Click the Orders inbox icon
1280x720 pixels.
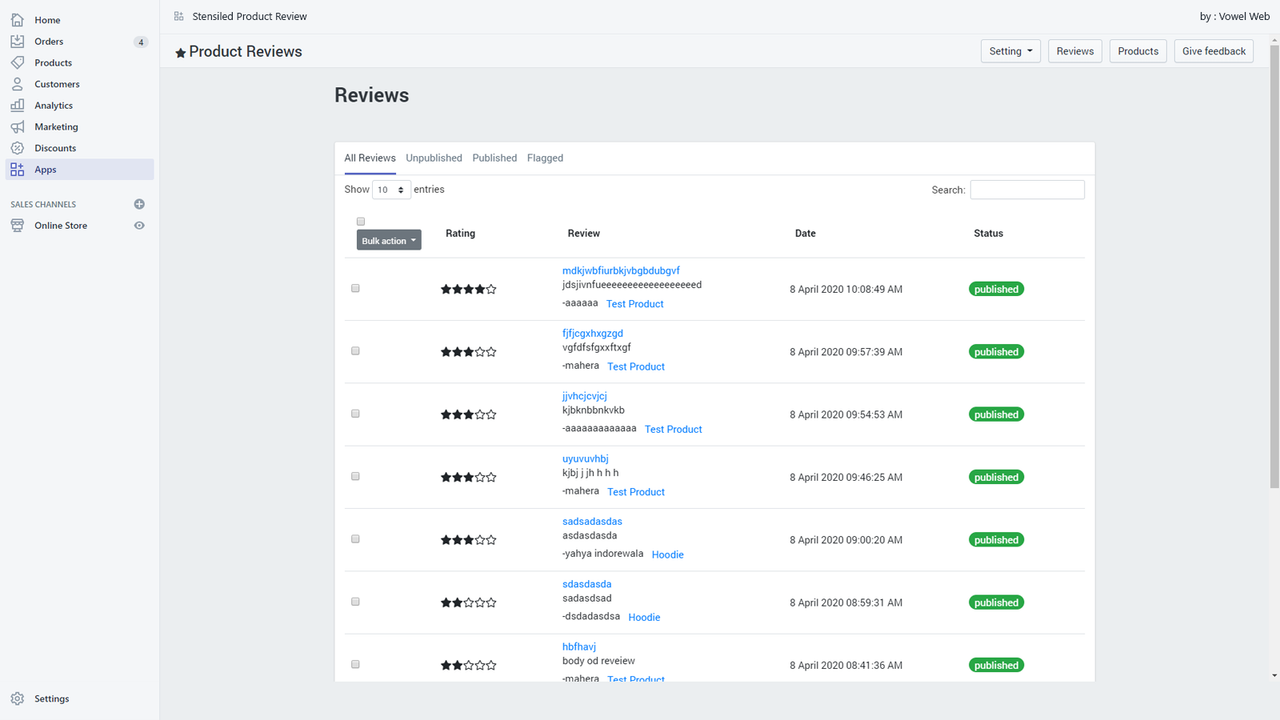(17, 41)
